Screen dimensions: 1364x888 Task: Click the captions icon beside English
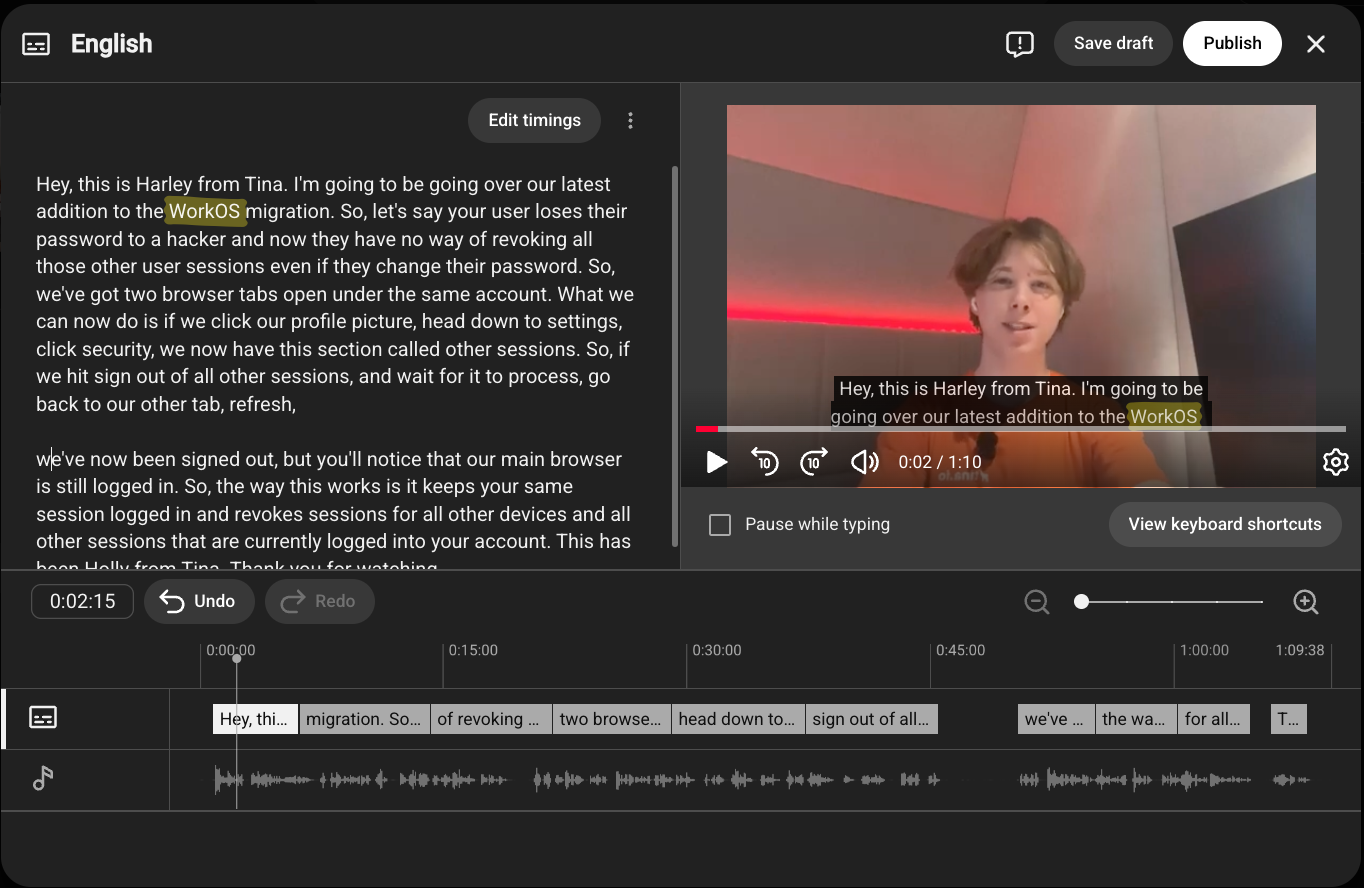tap(36, 44)
